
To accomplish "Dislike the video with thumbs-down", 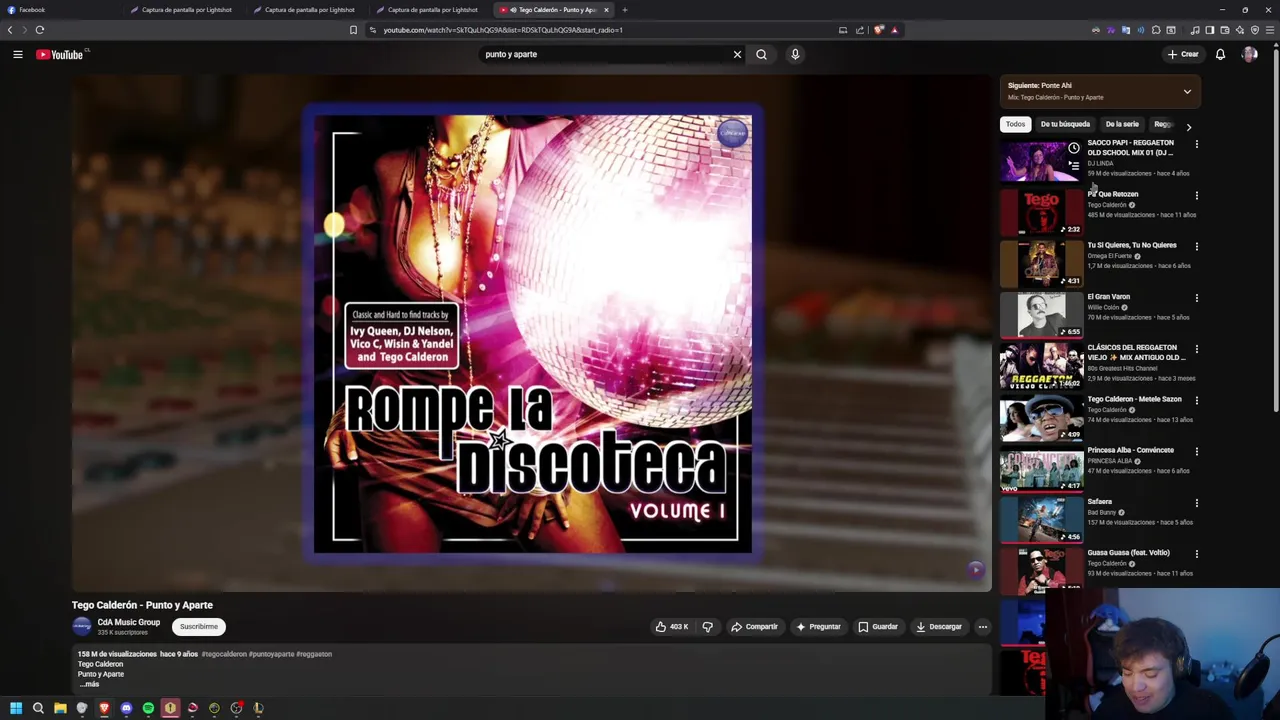I will [x=707, y=627].
